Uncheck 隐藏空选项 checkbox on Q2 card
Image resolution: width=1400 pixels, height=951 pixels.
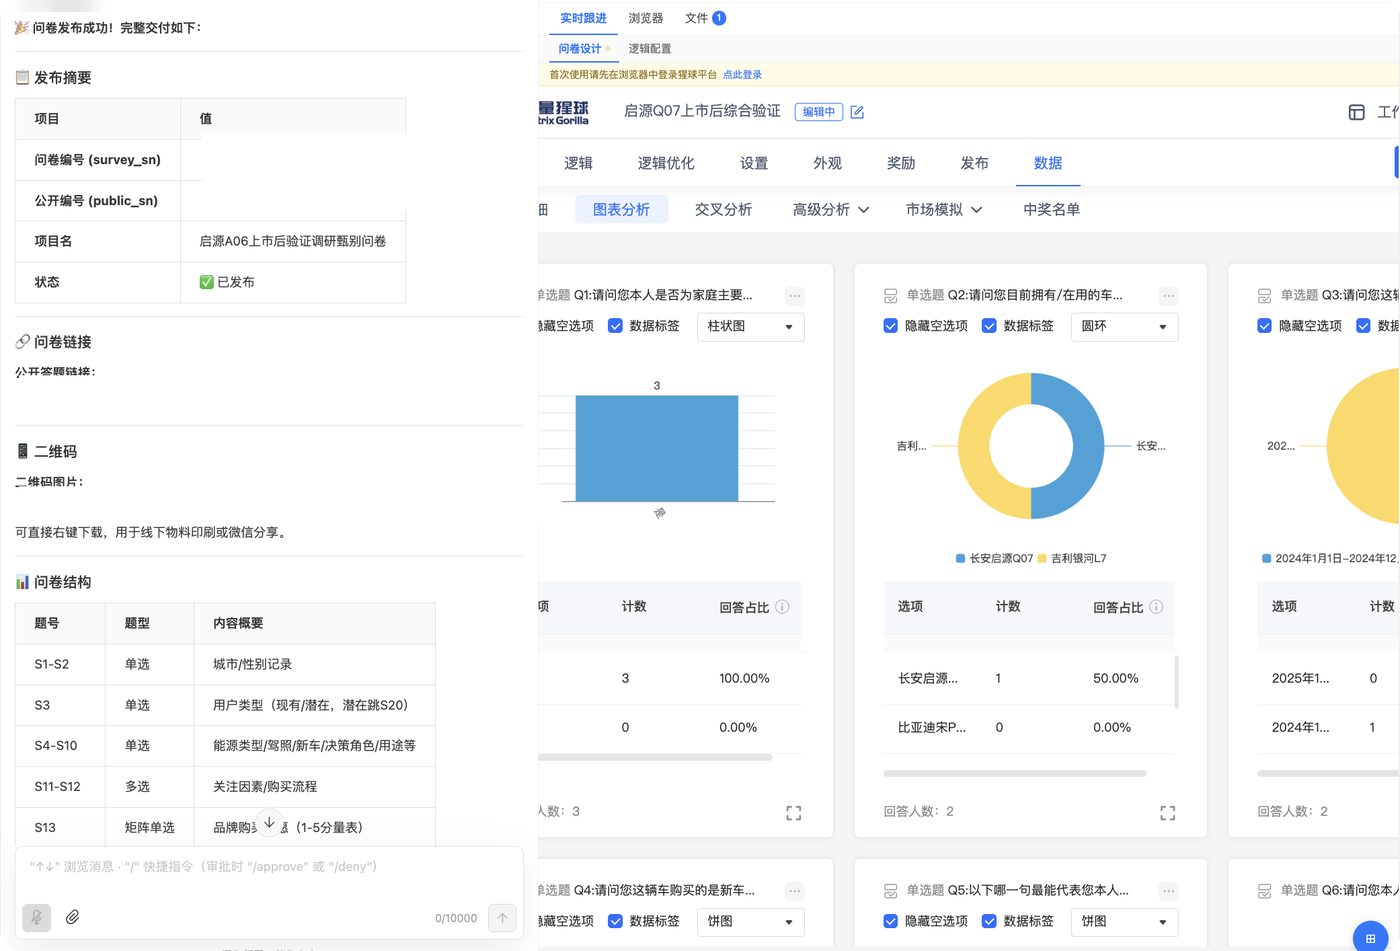pyautogui.click(x=891, y=326)
